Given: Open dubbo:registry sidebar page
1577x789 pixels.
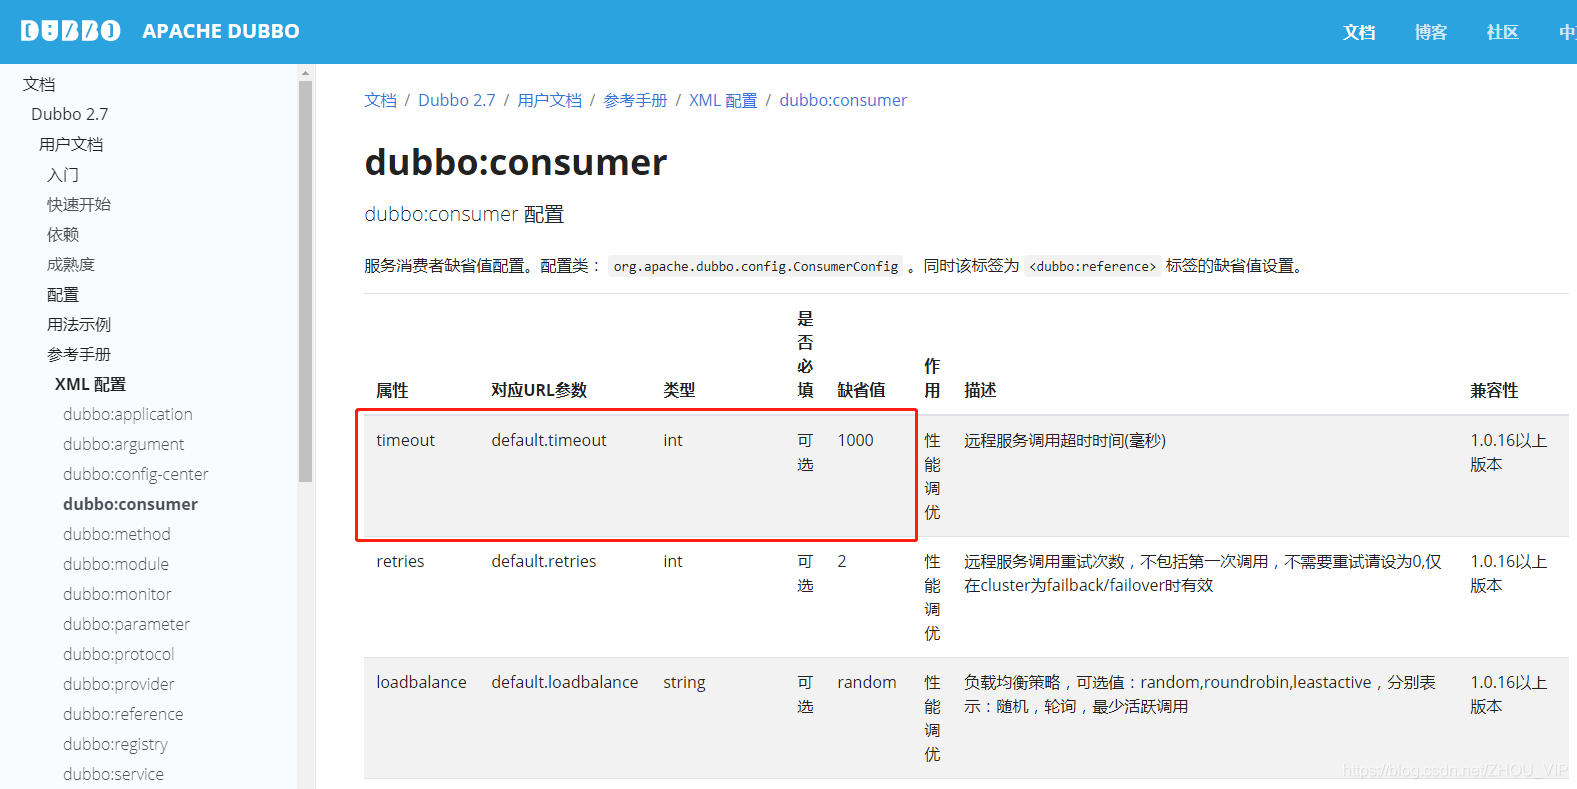Looking at the screenshot, I should pyautogui.click(x=115, y=744).
